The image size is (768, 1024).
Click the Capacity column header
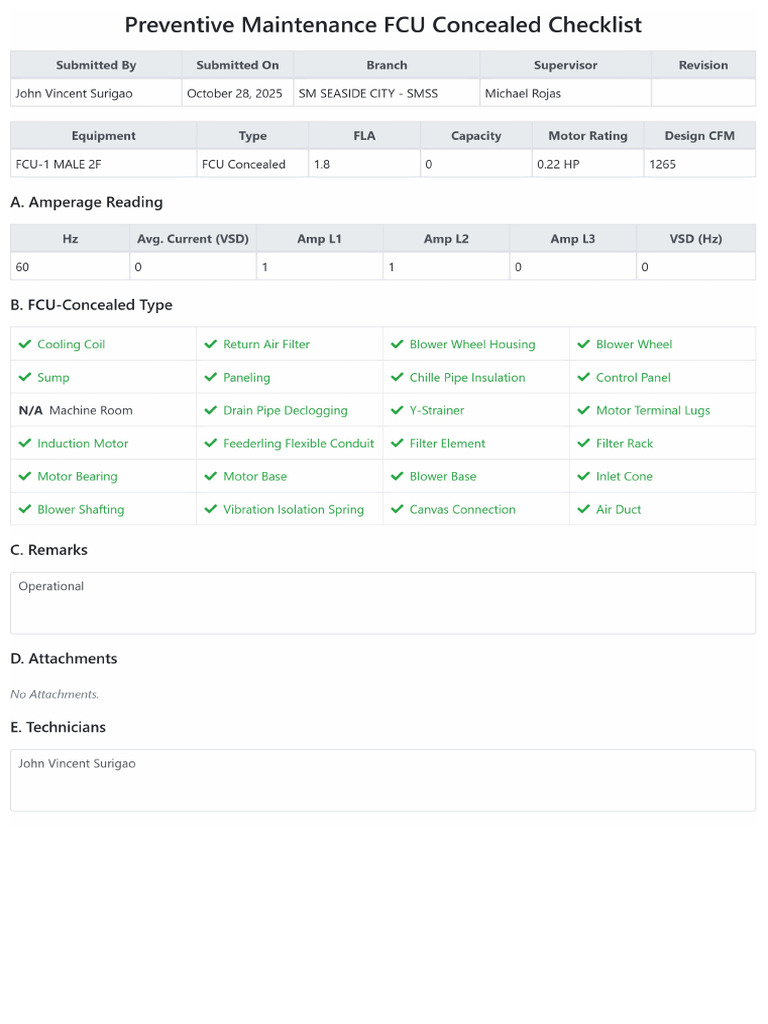pos(476,136)
